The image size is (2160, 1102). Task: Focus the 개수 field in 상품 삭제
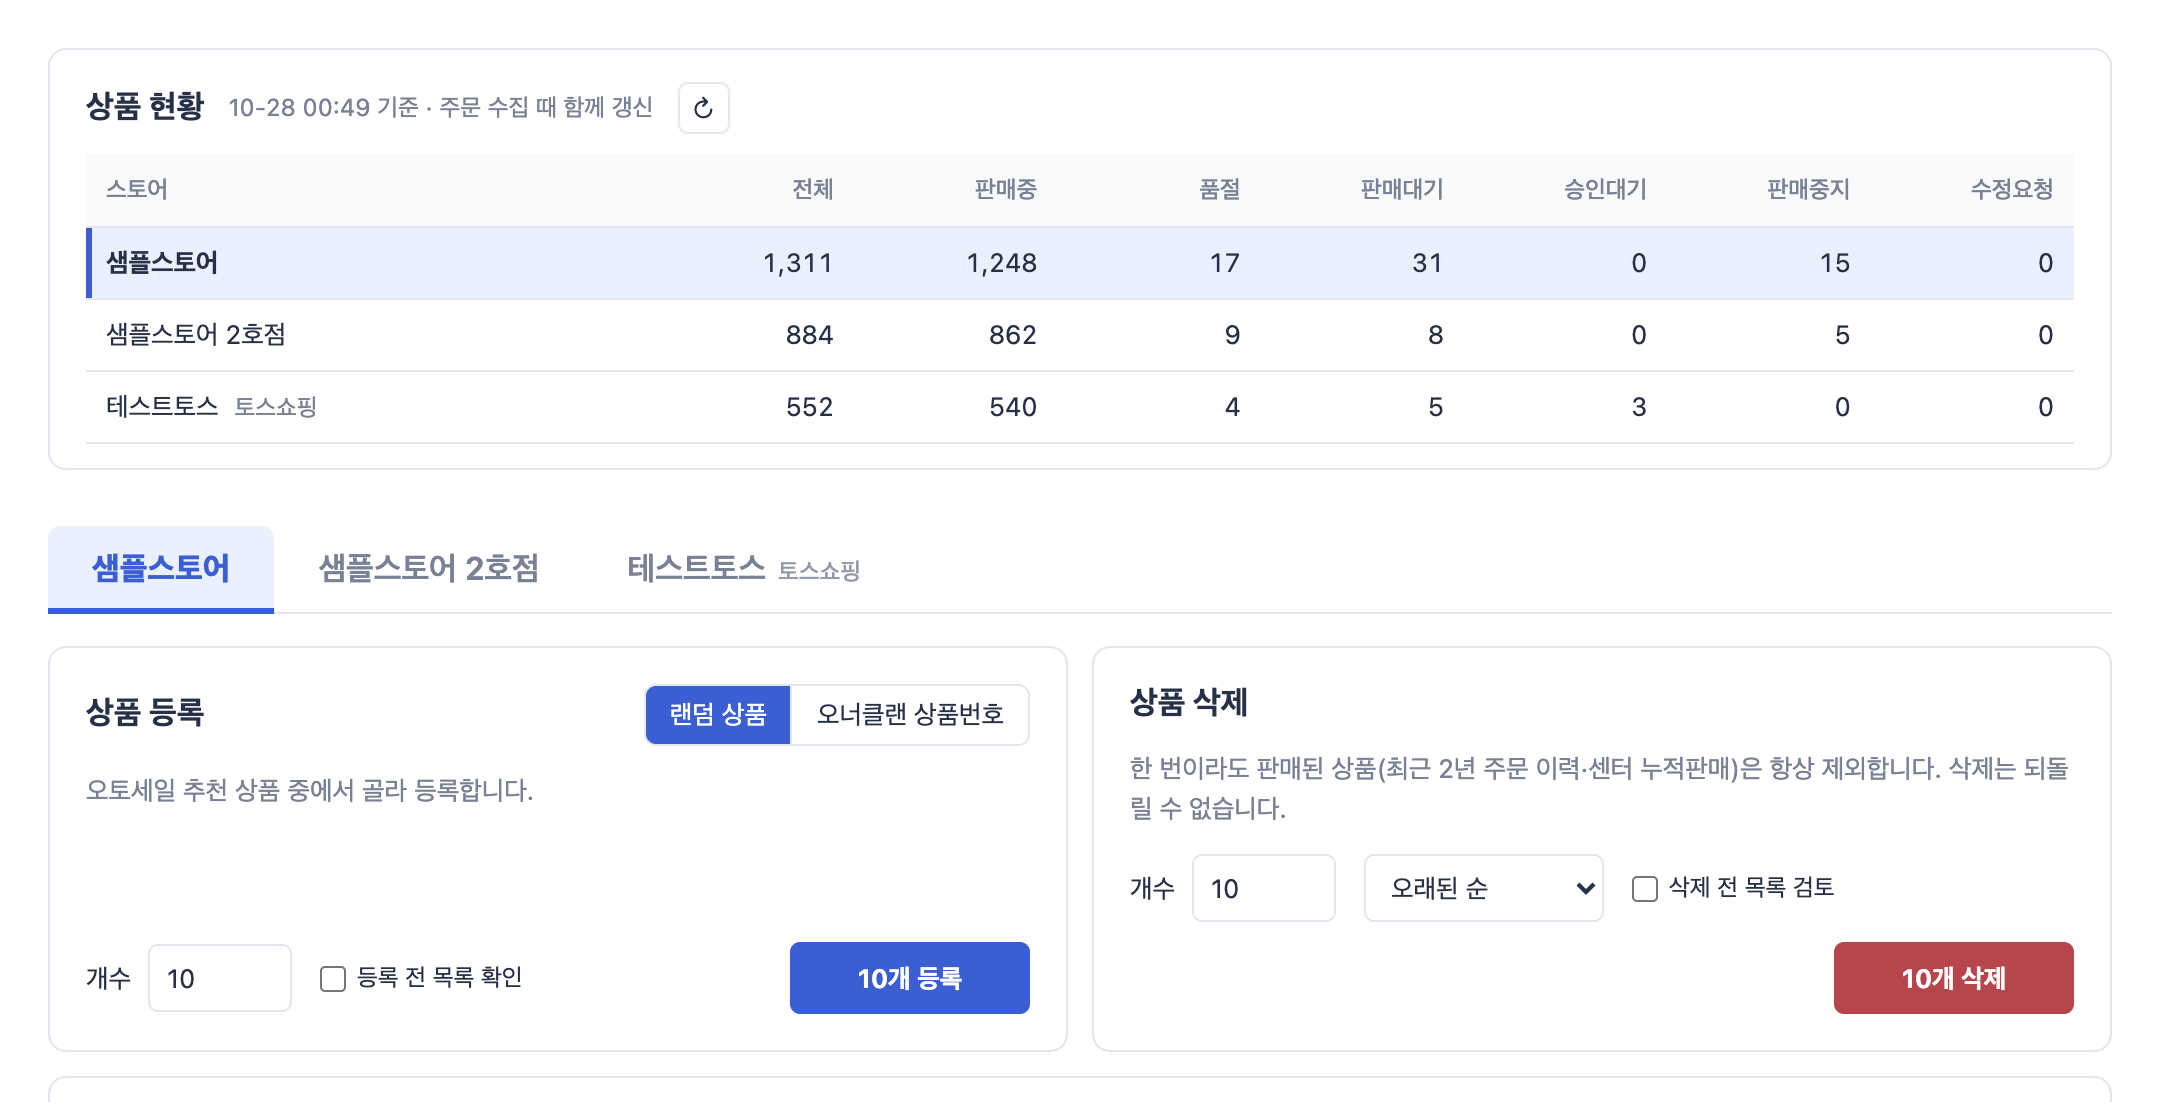[x=1264, y=888]
